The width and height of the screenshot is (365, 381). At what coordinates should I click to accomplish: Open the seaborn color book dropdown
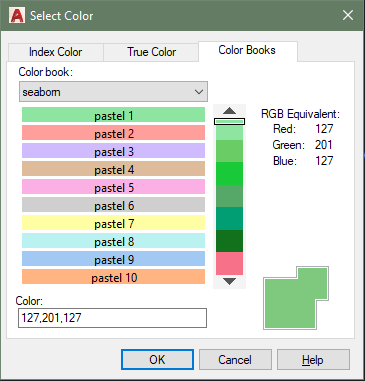[x=113, y=92]
